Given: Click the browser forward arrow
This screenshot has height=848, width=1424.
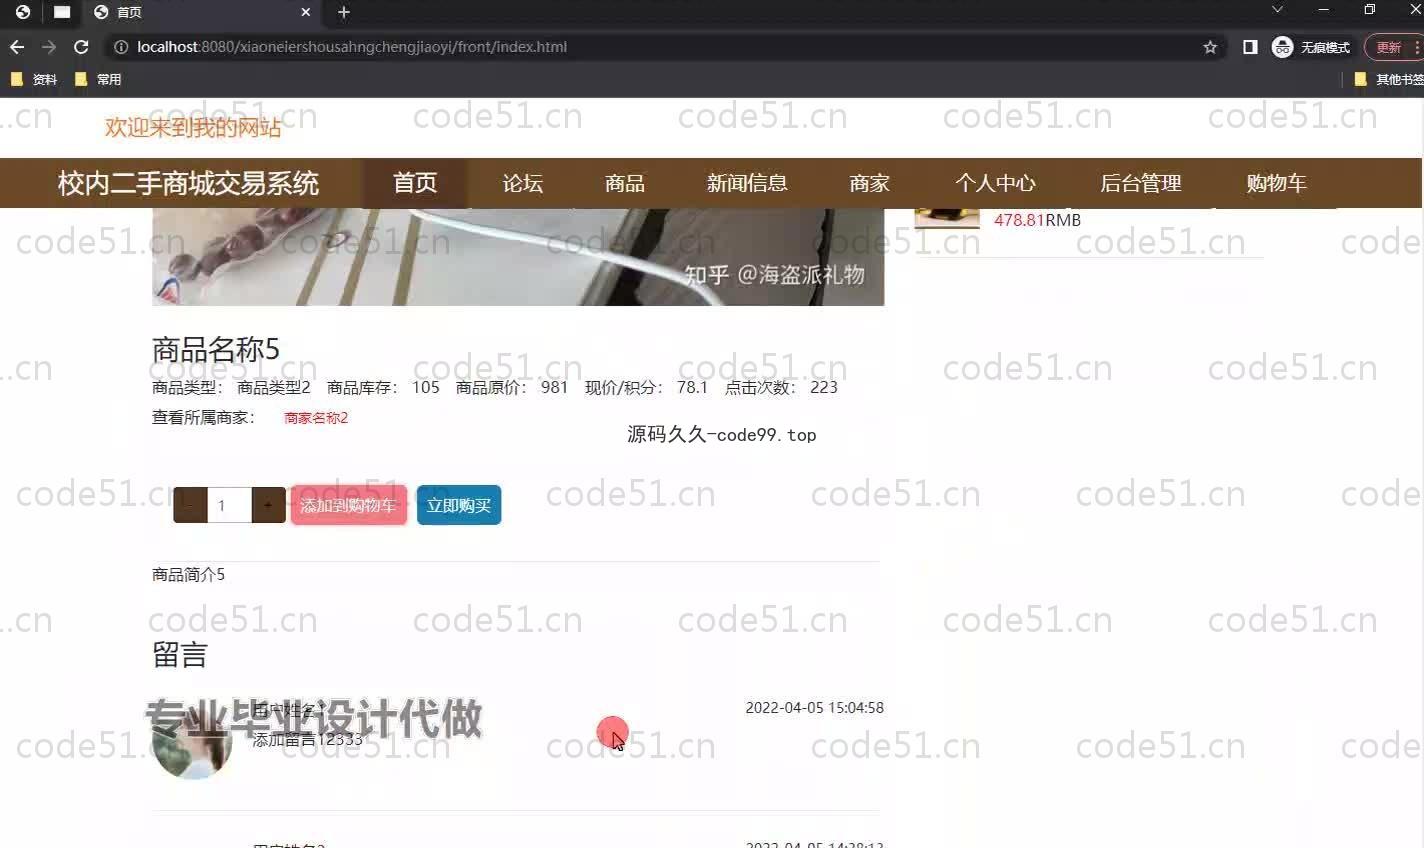Looking at the screenshot, I should [49, 47].
